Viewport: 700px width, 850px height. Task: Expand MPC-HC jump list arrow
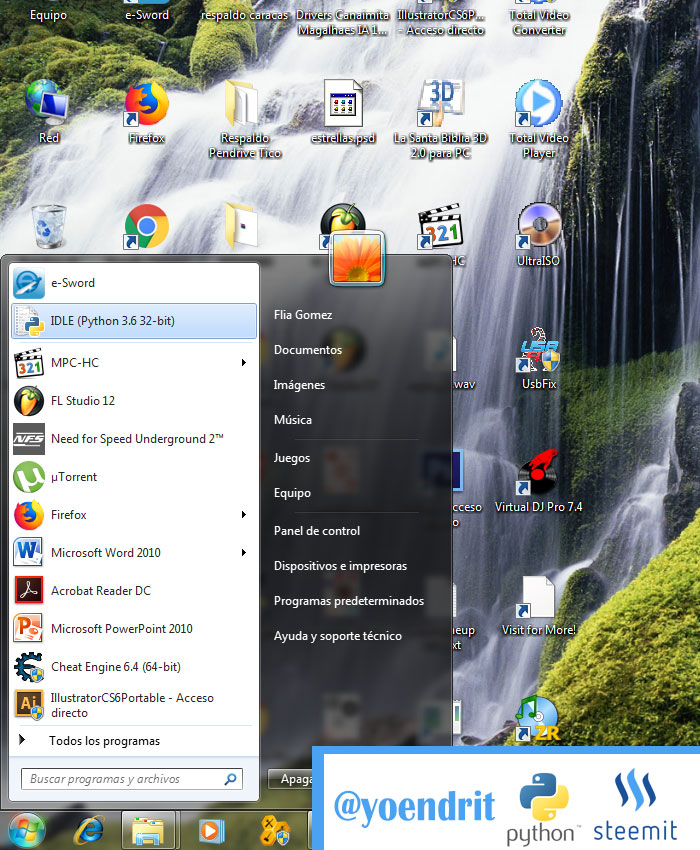pos(244,363)
